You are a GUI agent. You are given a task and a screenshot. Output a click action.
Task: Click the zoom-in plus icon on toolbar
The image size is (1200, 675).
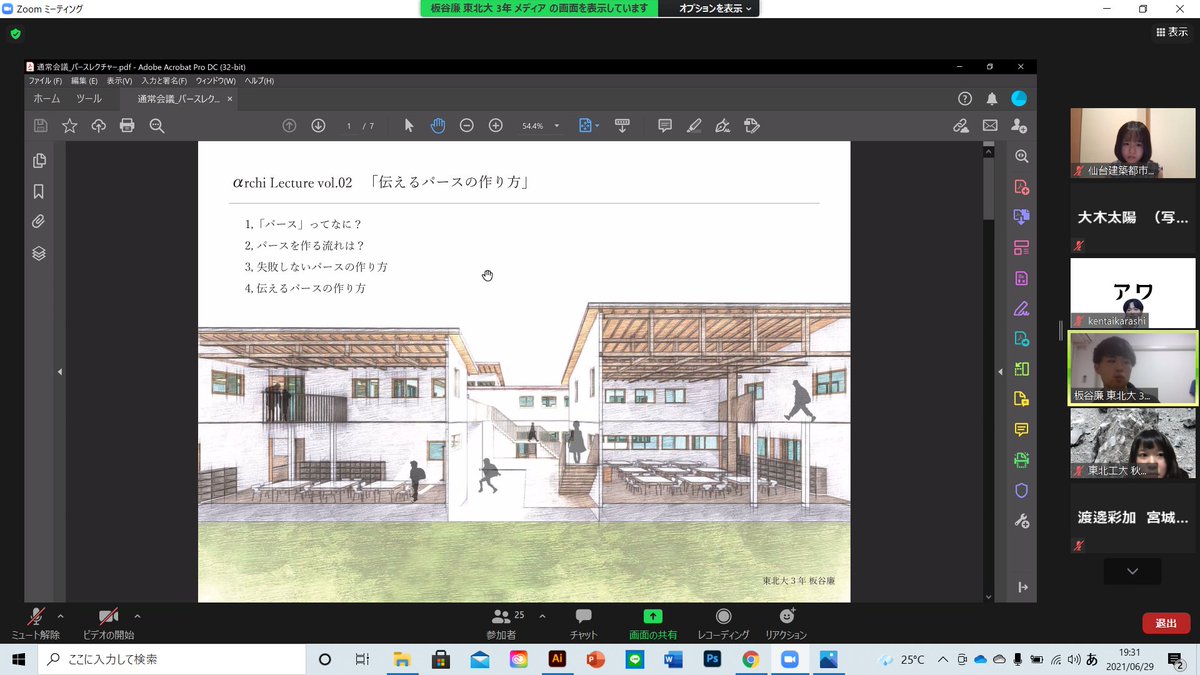pos(495,125)
